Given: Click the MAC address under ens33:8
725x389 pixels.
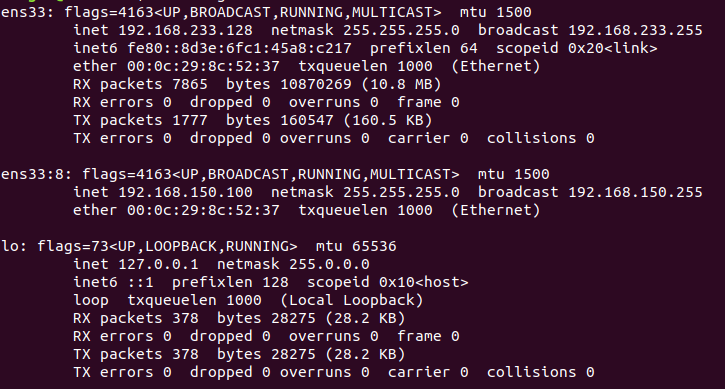Looking at the screenshot, I should 203,211.
